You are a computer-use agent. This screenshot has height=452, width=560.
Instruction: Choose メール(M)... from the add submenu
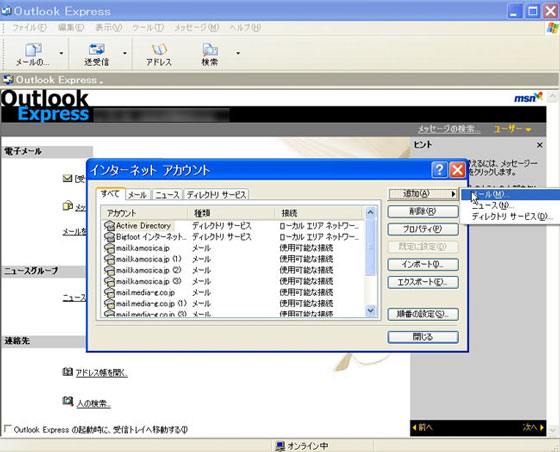pos(510,195)
